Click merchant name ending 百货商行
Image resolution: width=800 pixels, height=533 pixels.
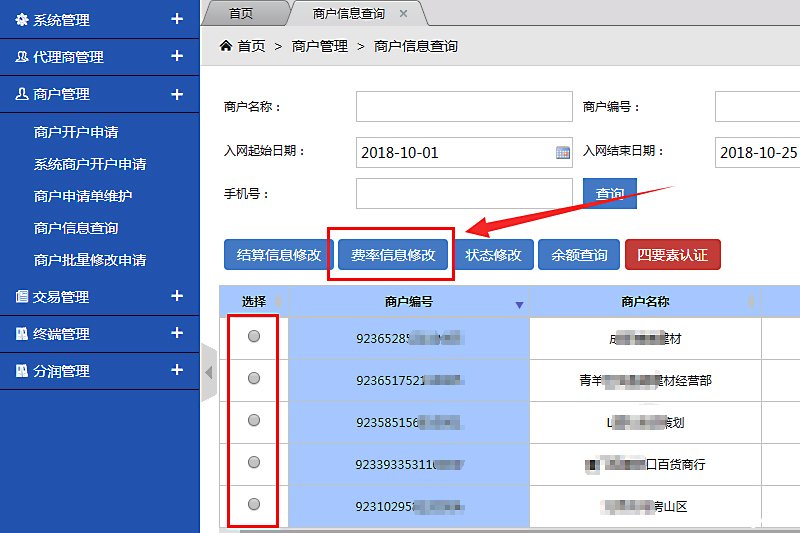645,465
